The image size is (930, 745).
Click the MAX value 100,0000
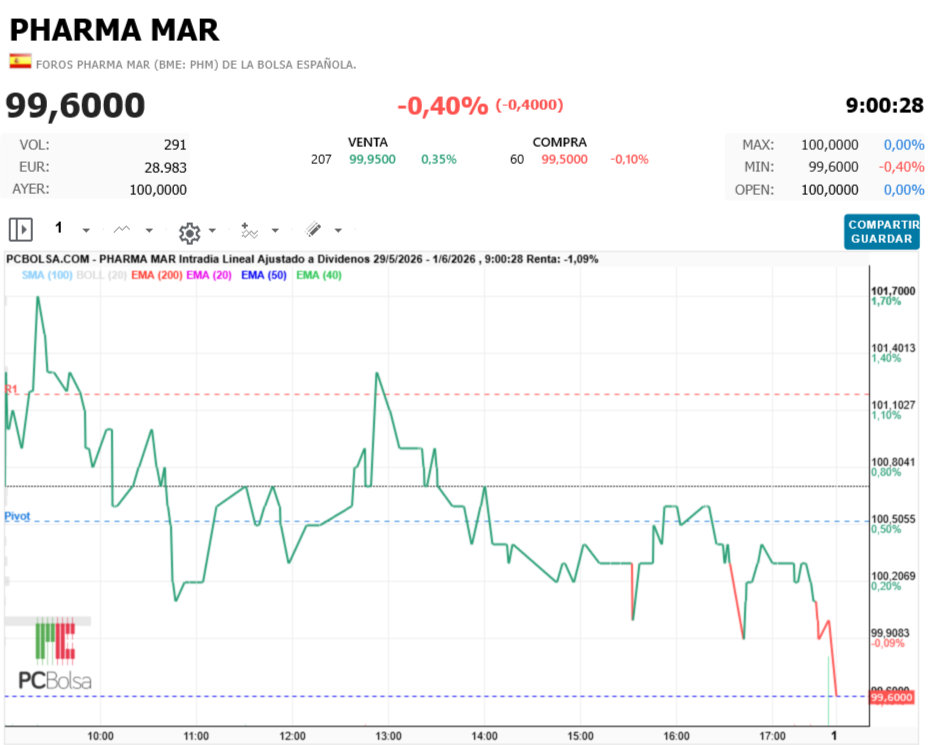point(830,145)
